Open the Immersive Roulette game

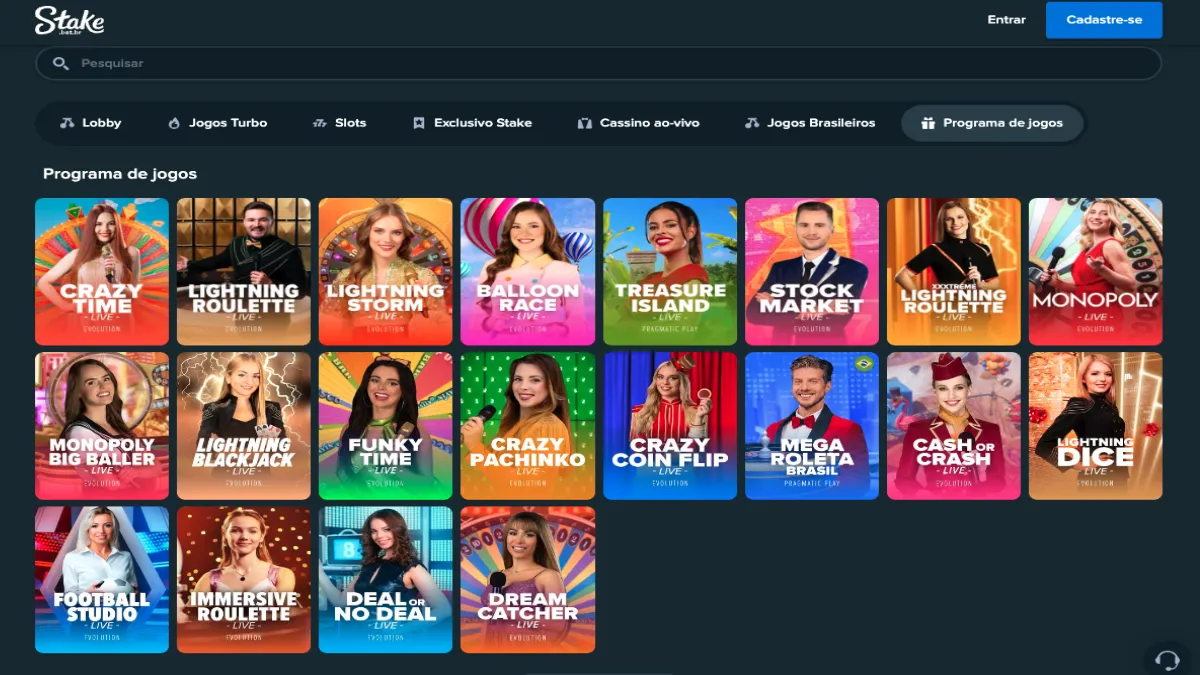[244, 580]
